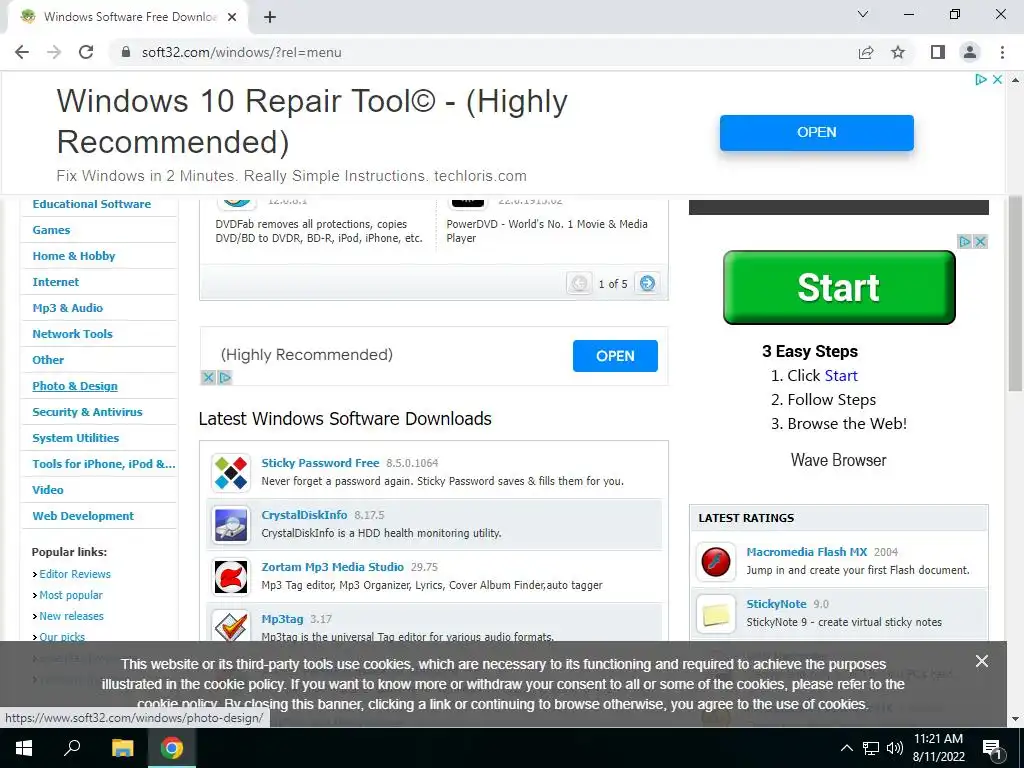This screenshot has width=1024, height=768.
Task: Bookmark this page with the star icon
Action: (x=898, y=52)
